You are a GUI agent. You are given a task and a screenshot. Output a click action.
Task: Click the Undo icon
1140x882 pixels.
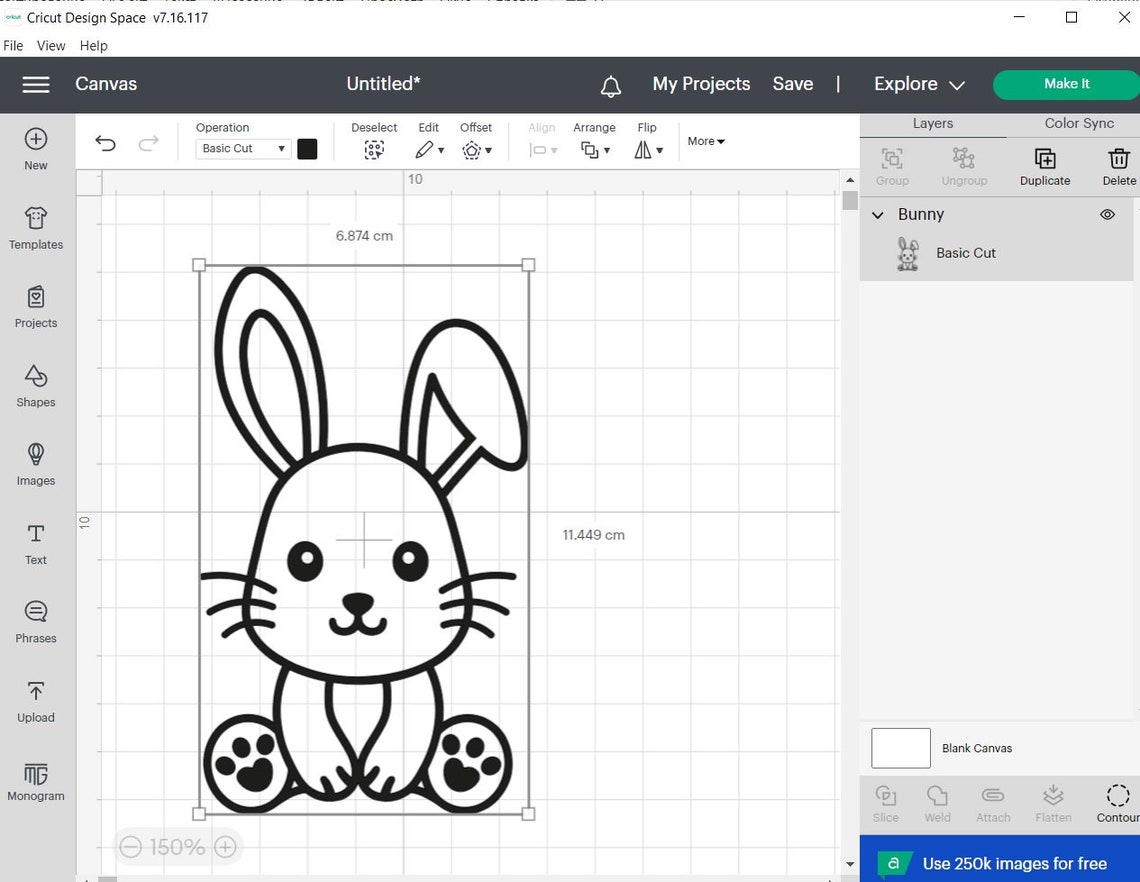point(105,143)
